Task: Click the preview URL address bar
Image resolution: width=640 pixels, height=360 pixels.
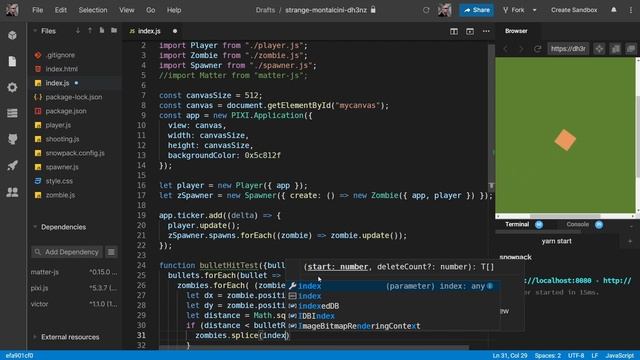Action: coord(568,49)
